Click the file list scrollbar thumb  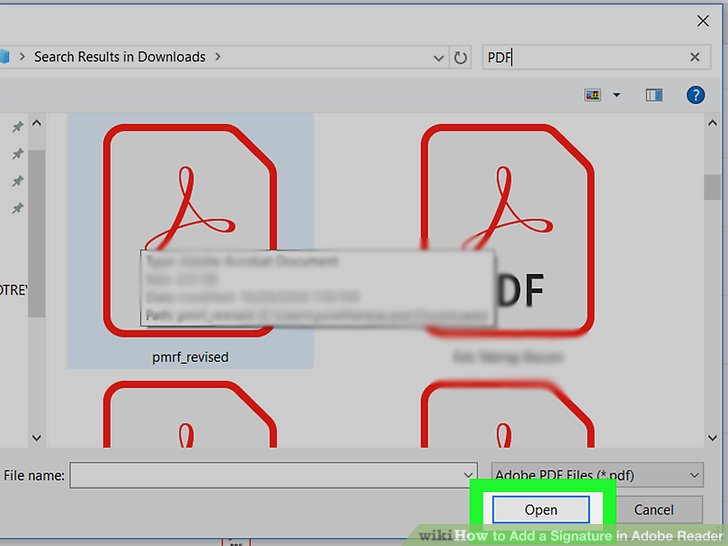tap(712, 187)
